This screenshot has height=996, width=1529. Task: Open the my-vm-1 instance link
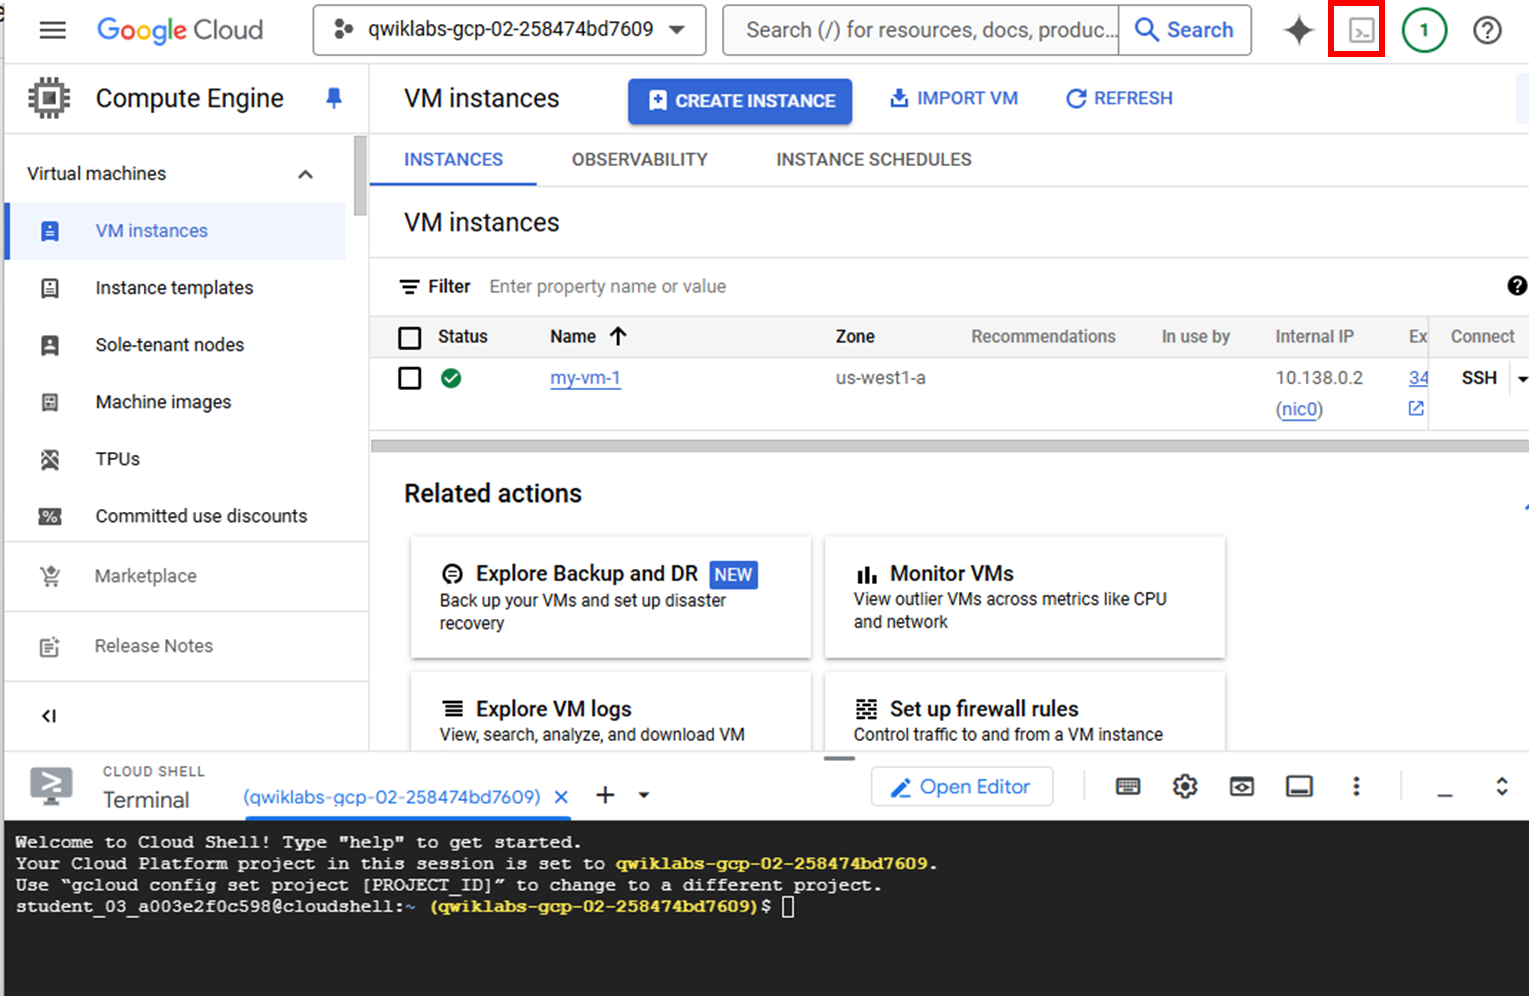coord(585,378)
